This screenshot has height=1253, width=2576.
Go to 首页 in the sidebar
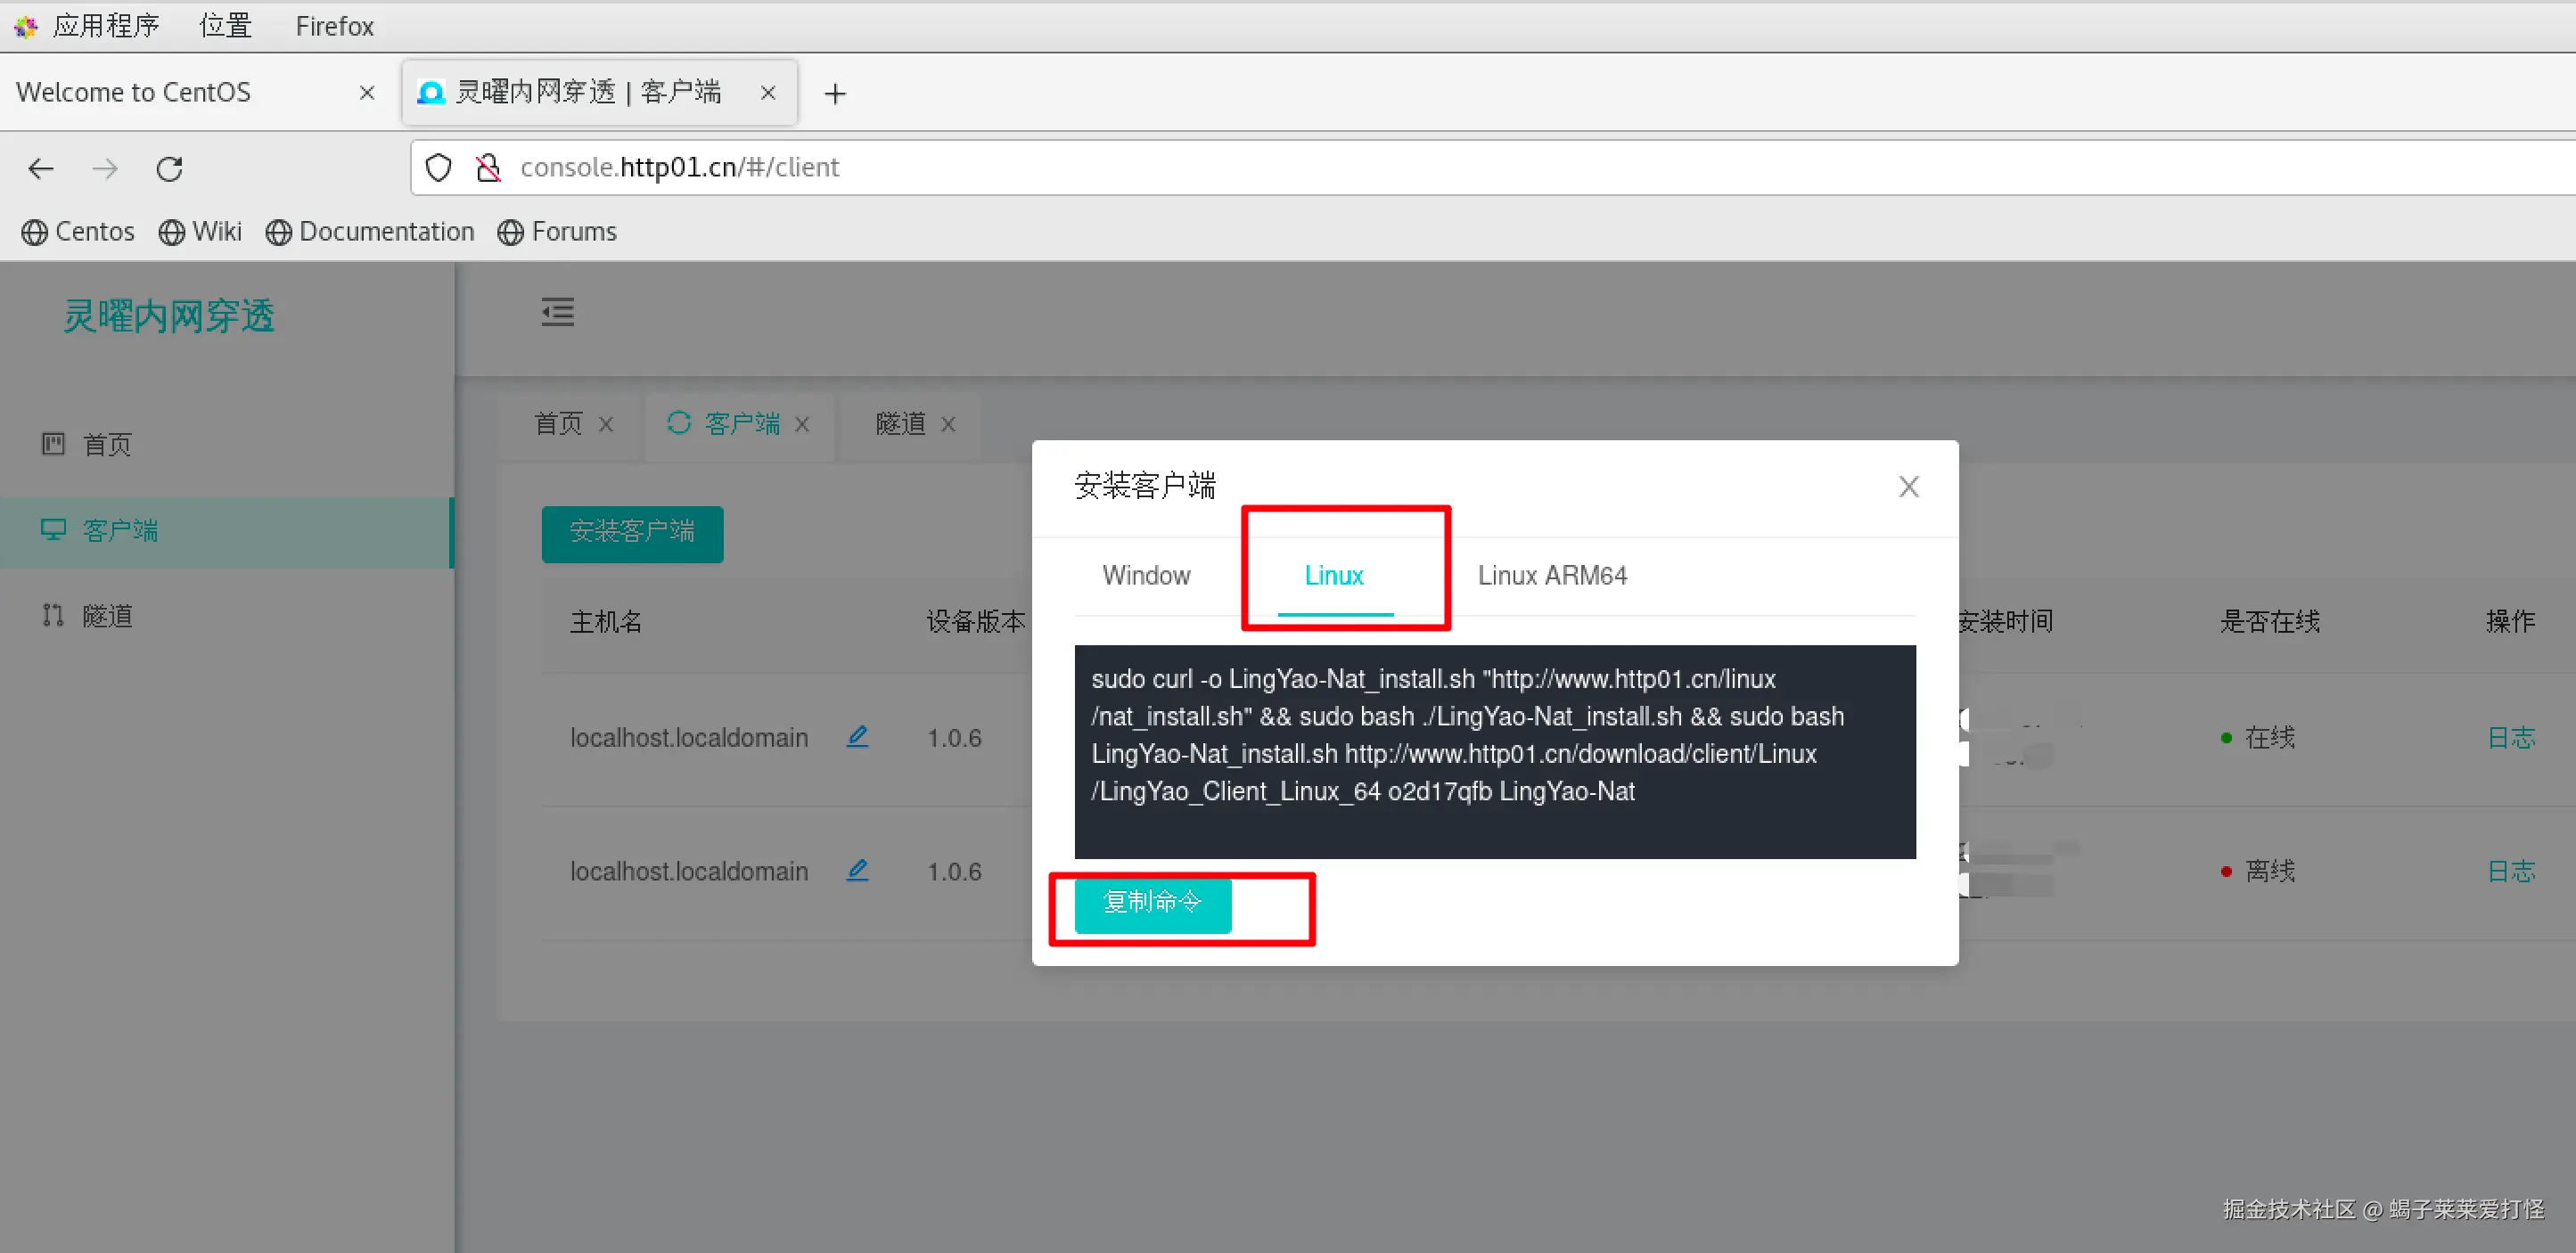[x=107, y=444]
